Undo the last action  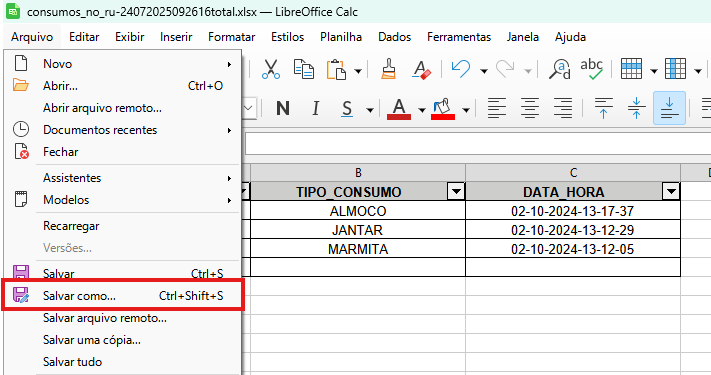click(x=461, y=69)
